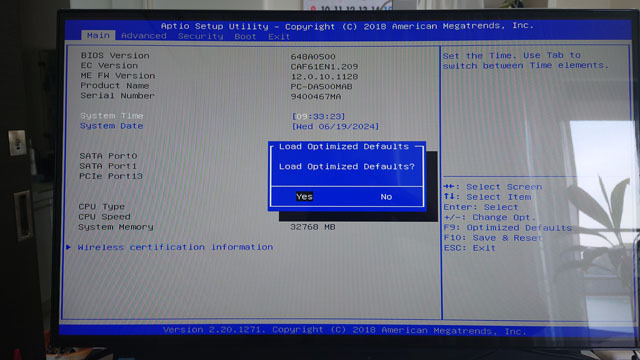
Task: Click the F10: Save & Reset hint
Action: click(493, 238)
